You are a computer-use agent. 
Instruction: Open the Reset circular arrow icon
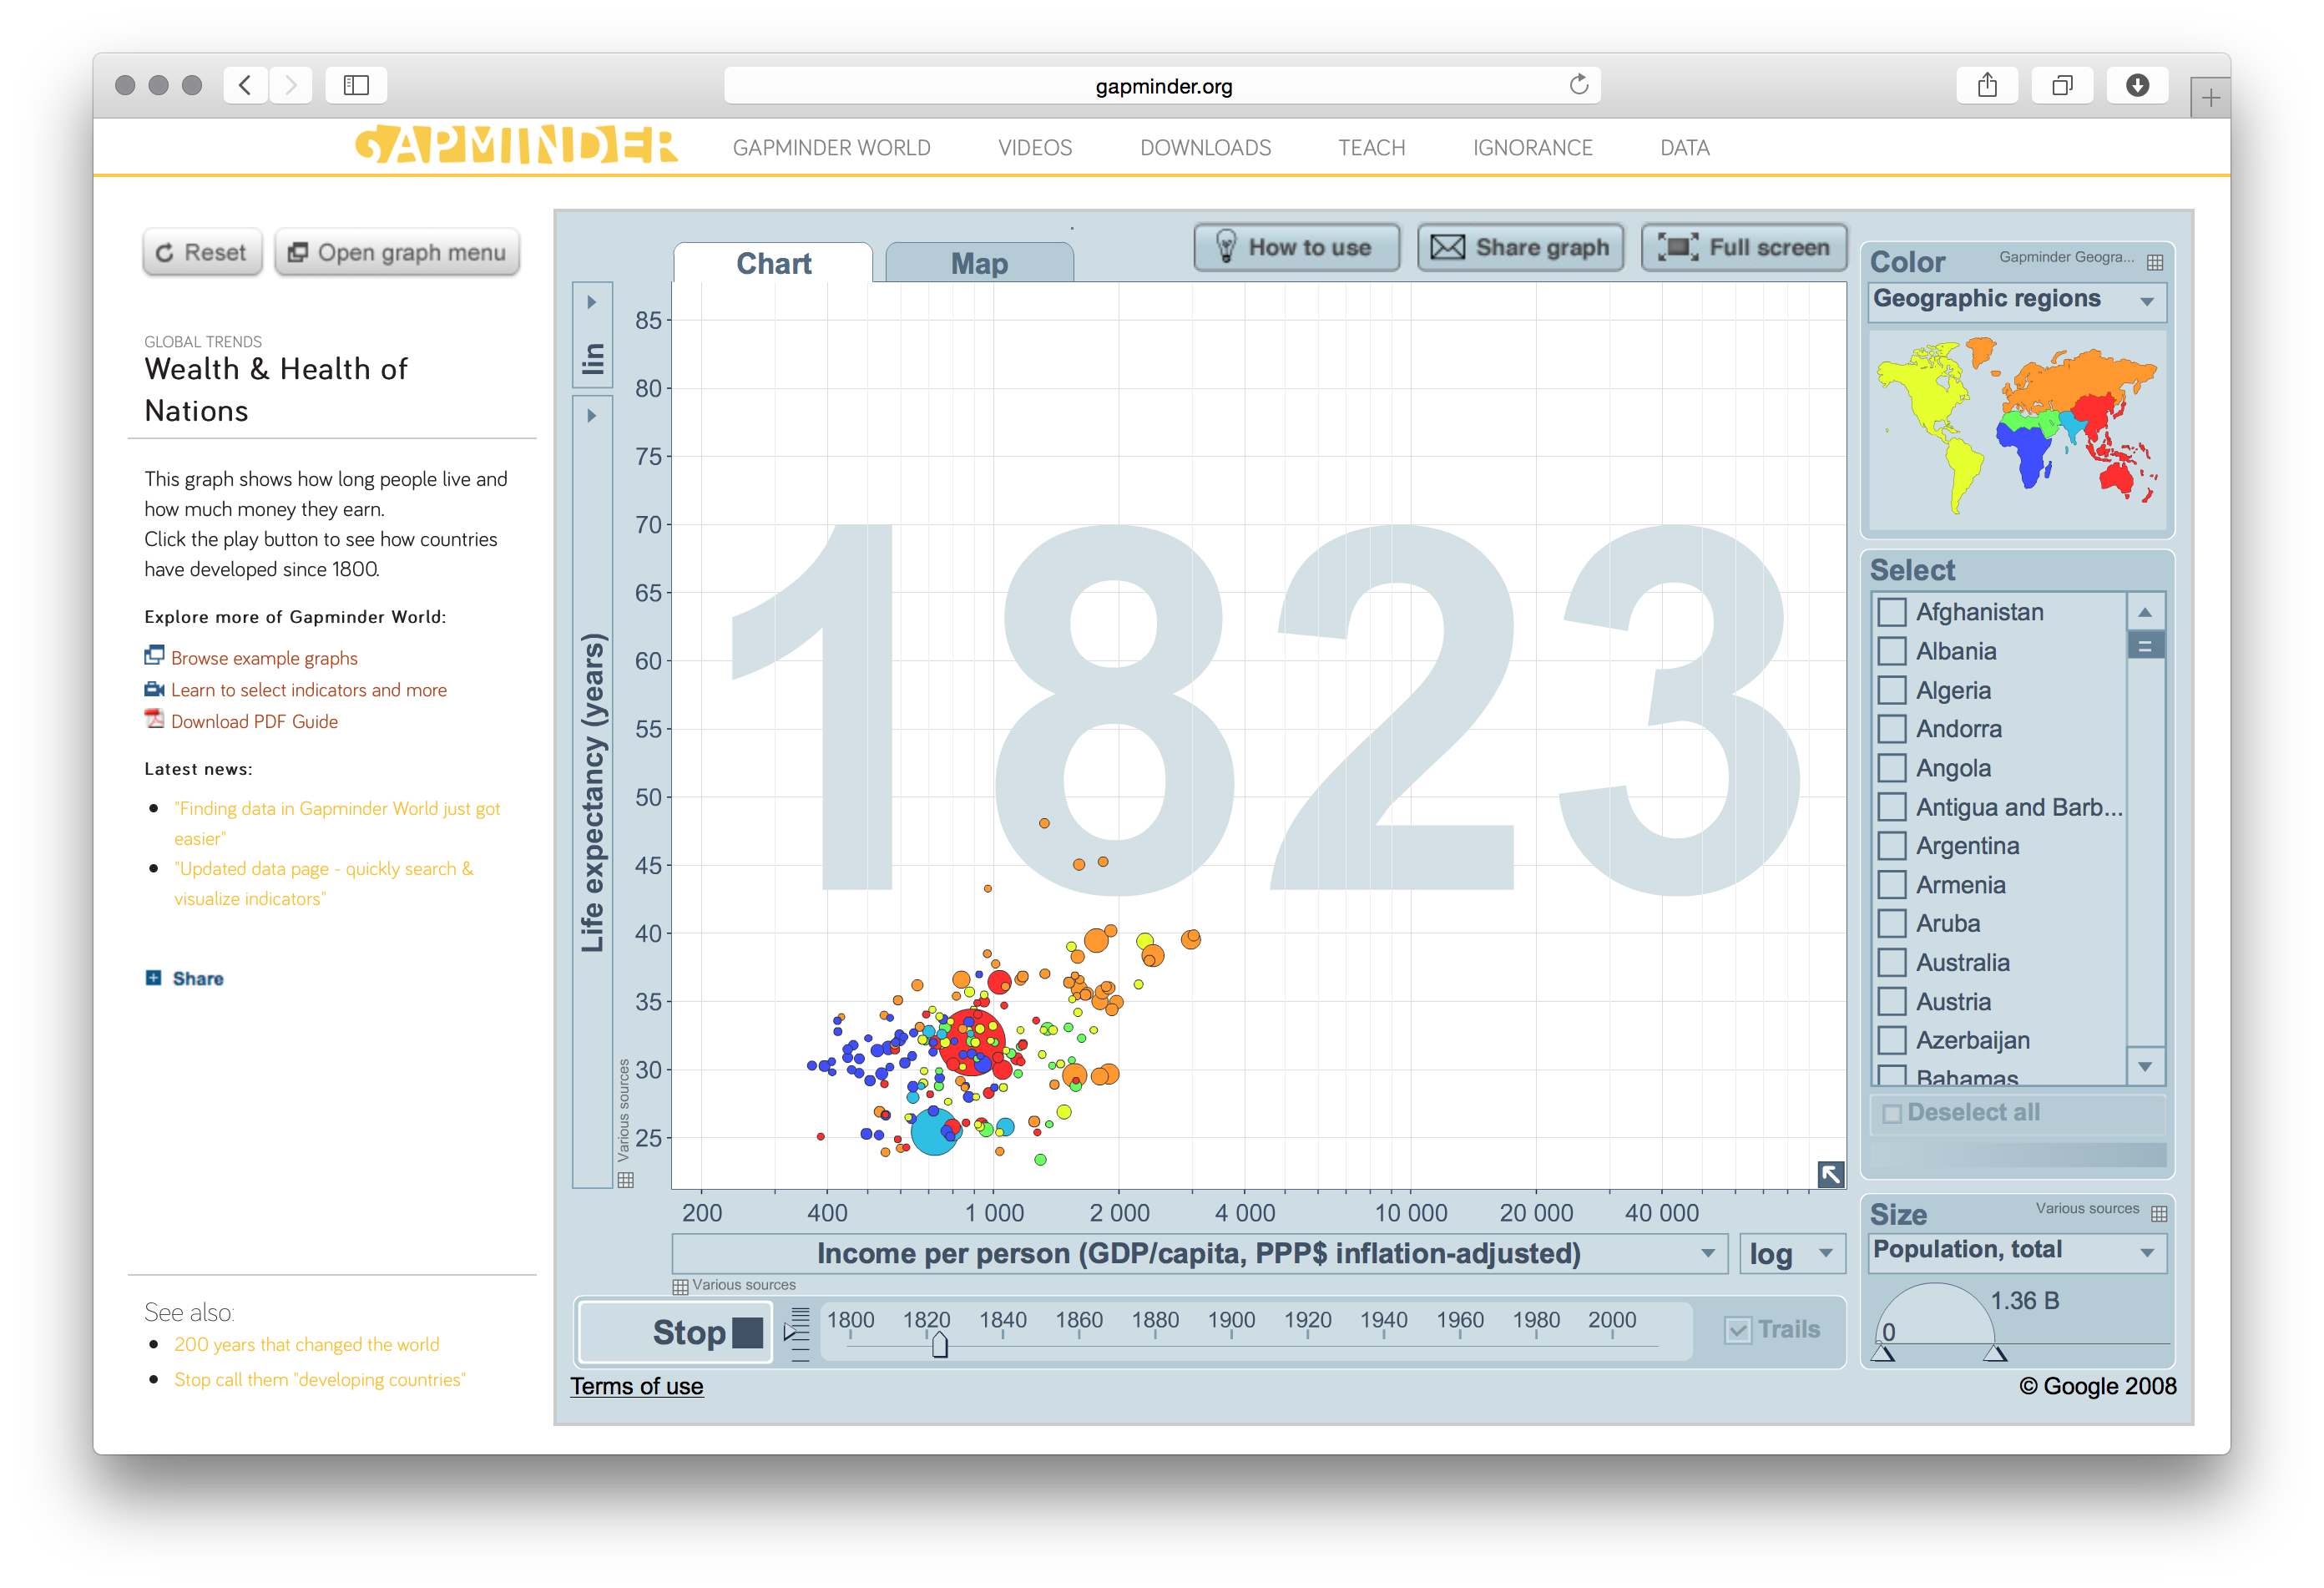165,252
